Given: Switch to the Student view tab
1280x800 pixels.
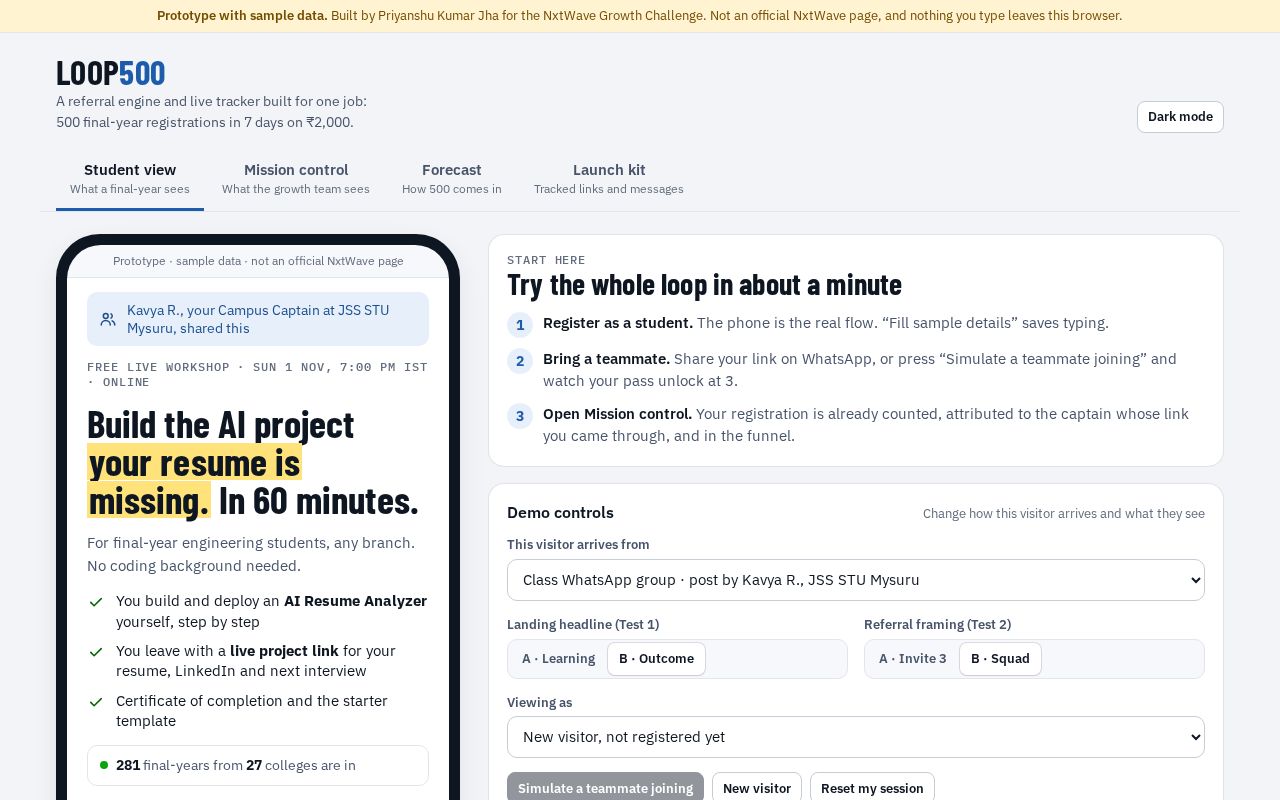Looking at the screenshot, I should [130, 179].
